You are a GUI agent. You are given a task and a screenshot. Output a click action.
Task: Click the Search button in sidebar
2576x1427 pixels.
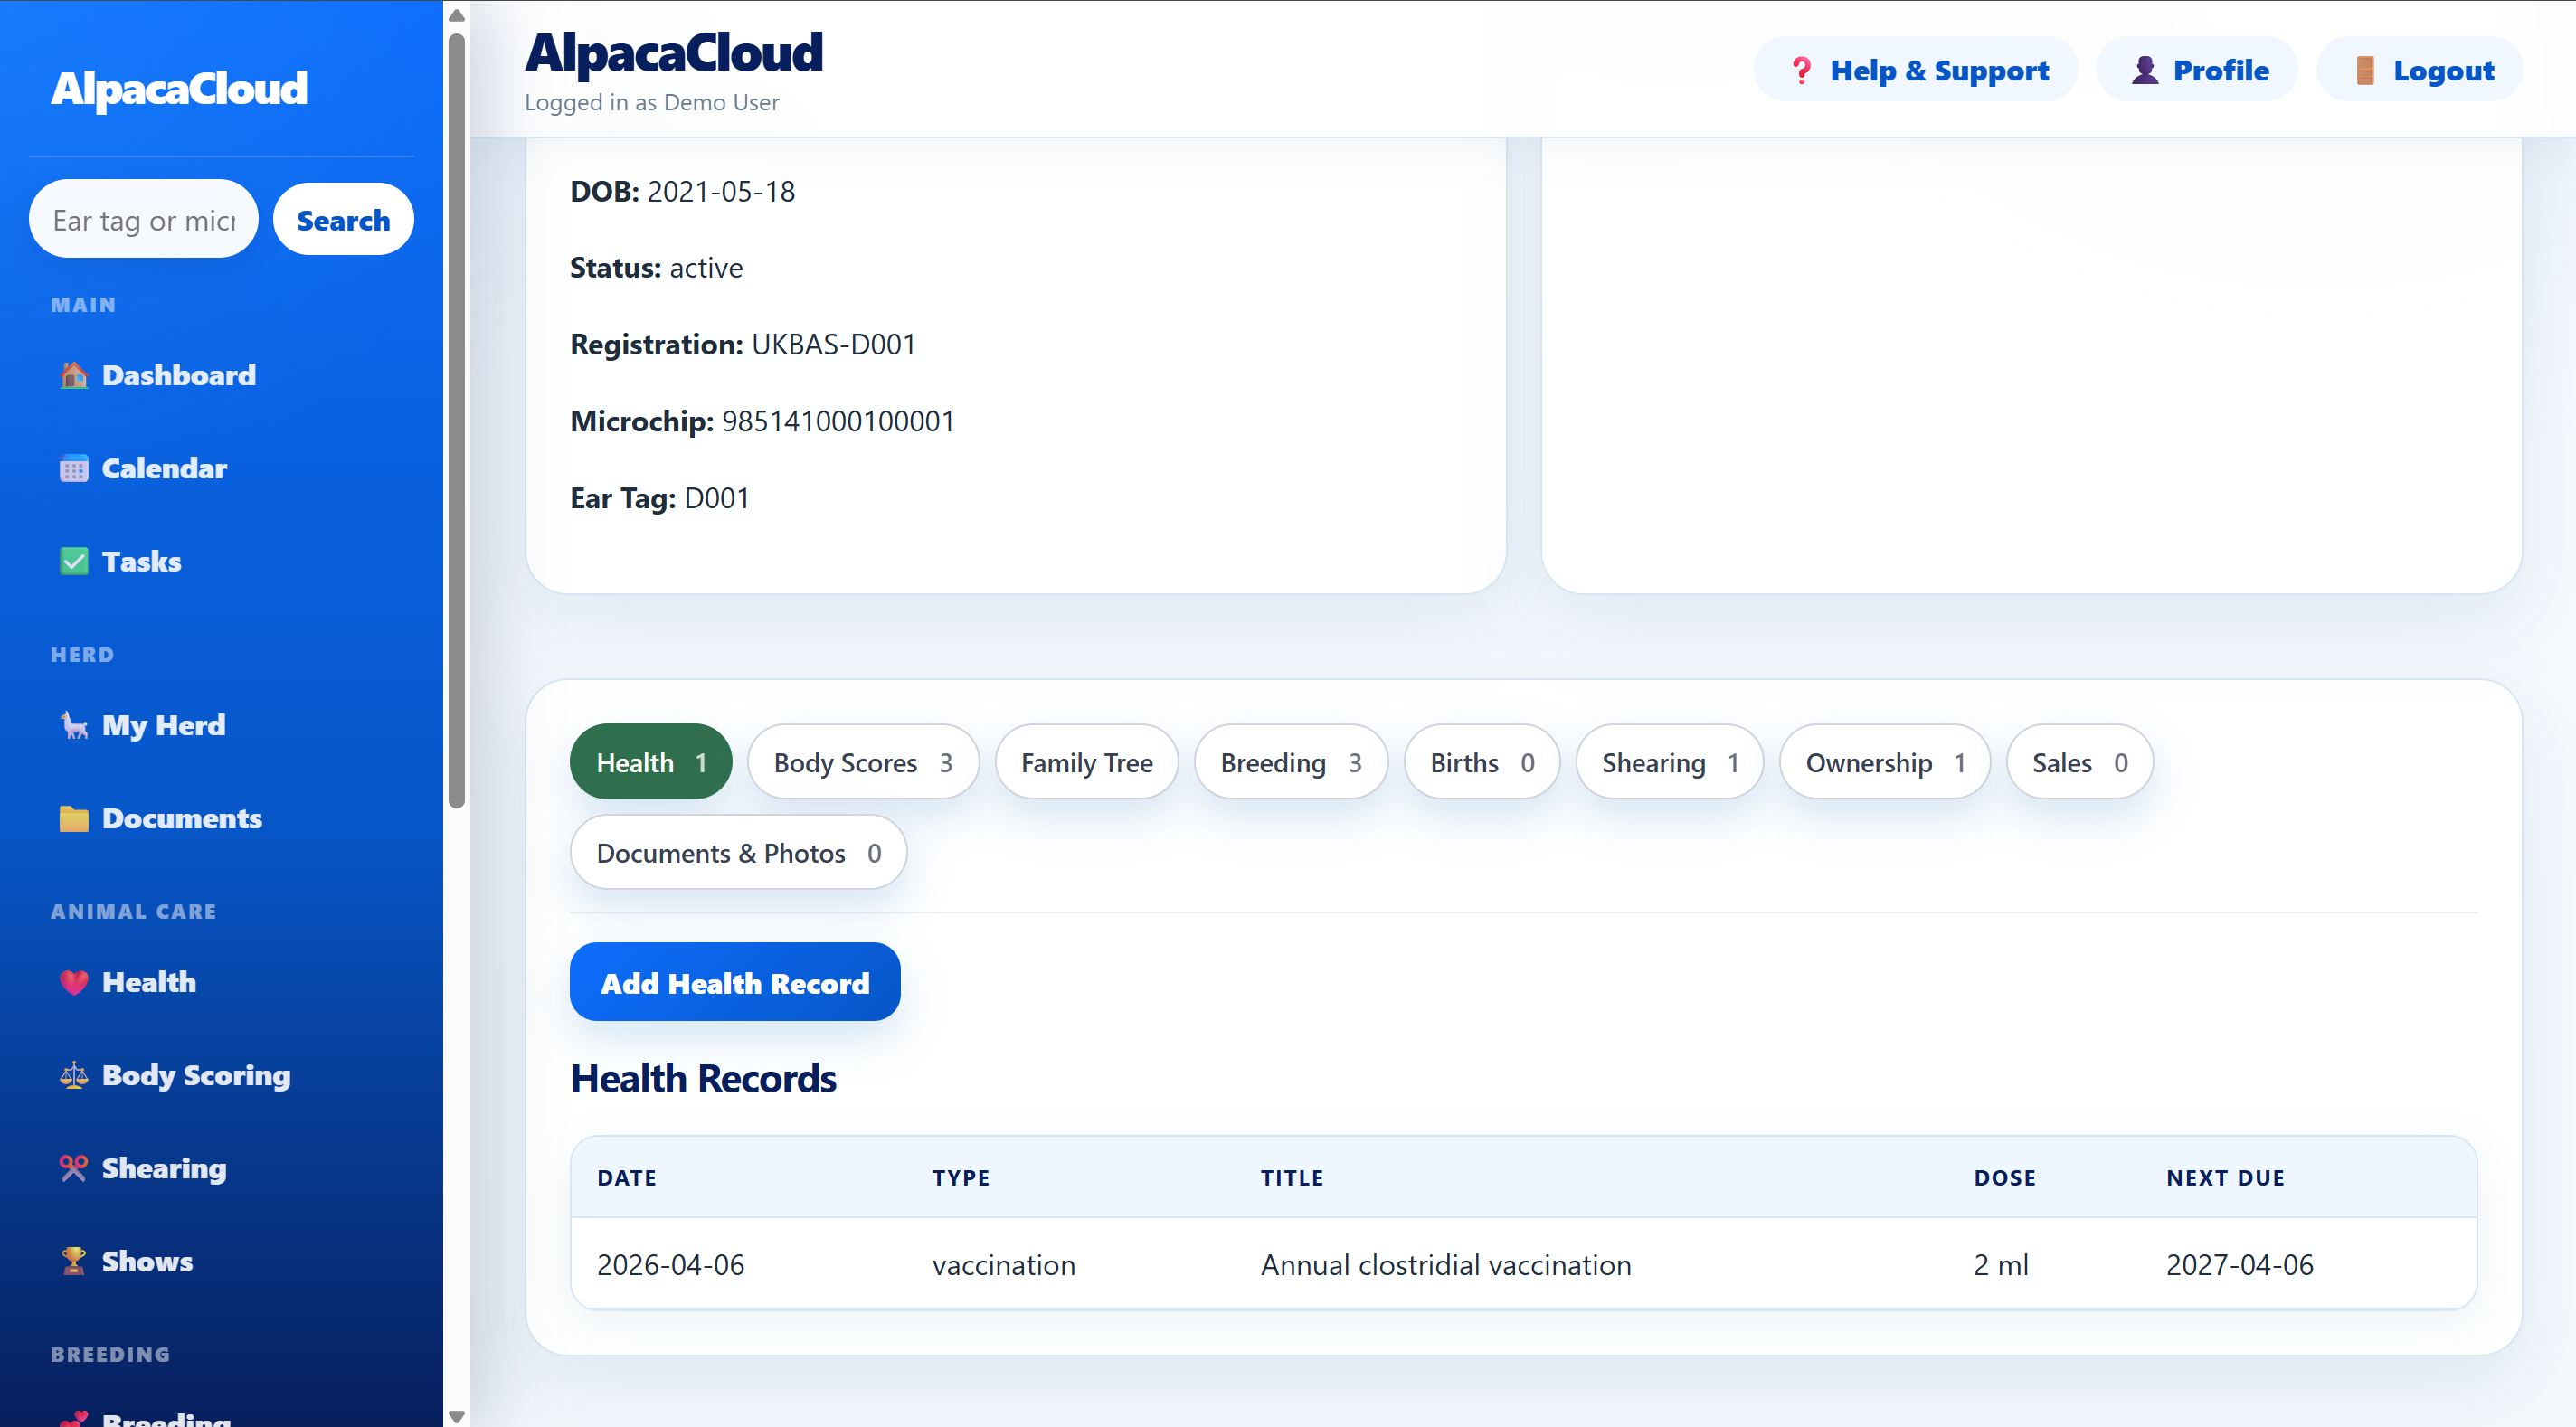point(343,219)
